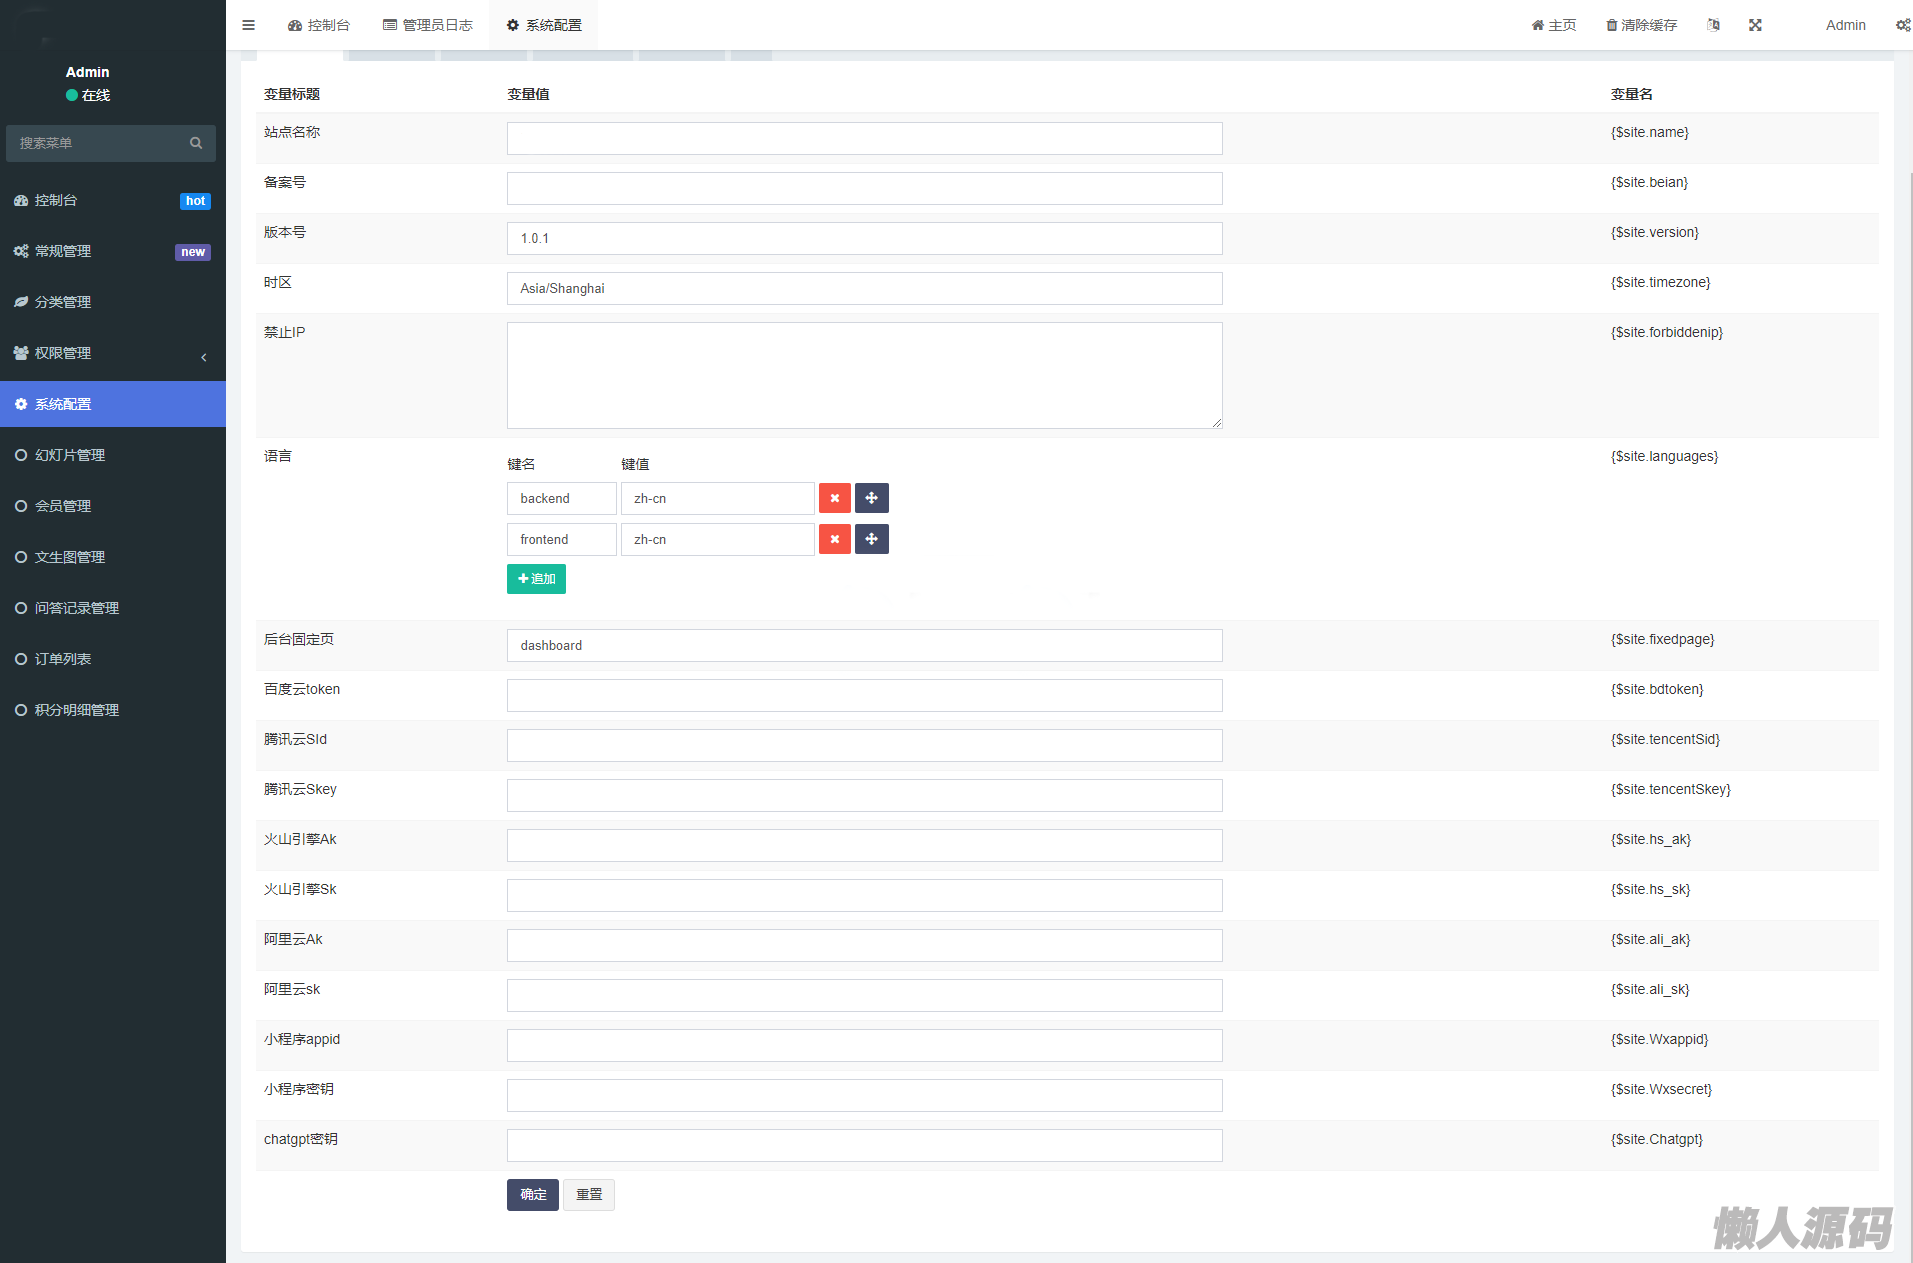Image resolution: width=1913 pixels, height=1263 pixels.
Task: Click the 阿里云sk input field
Action: 865,995
